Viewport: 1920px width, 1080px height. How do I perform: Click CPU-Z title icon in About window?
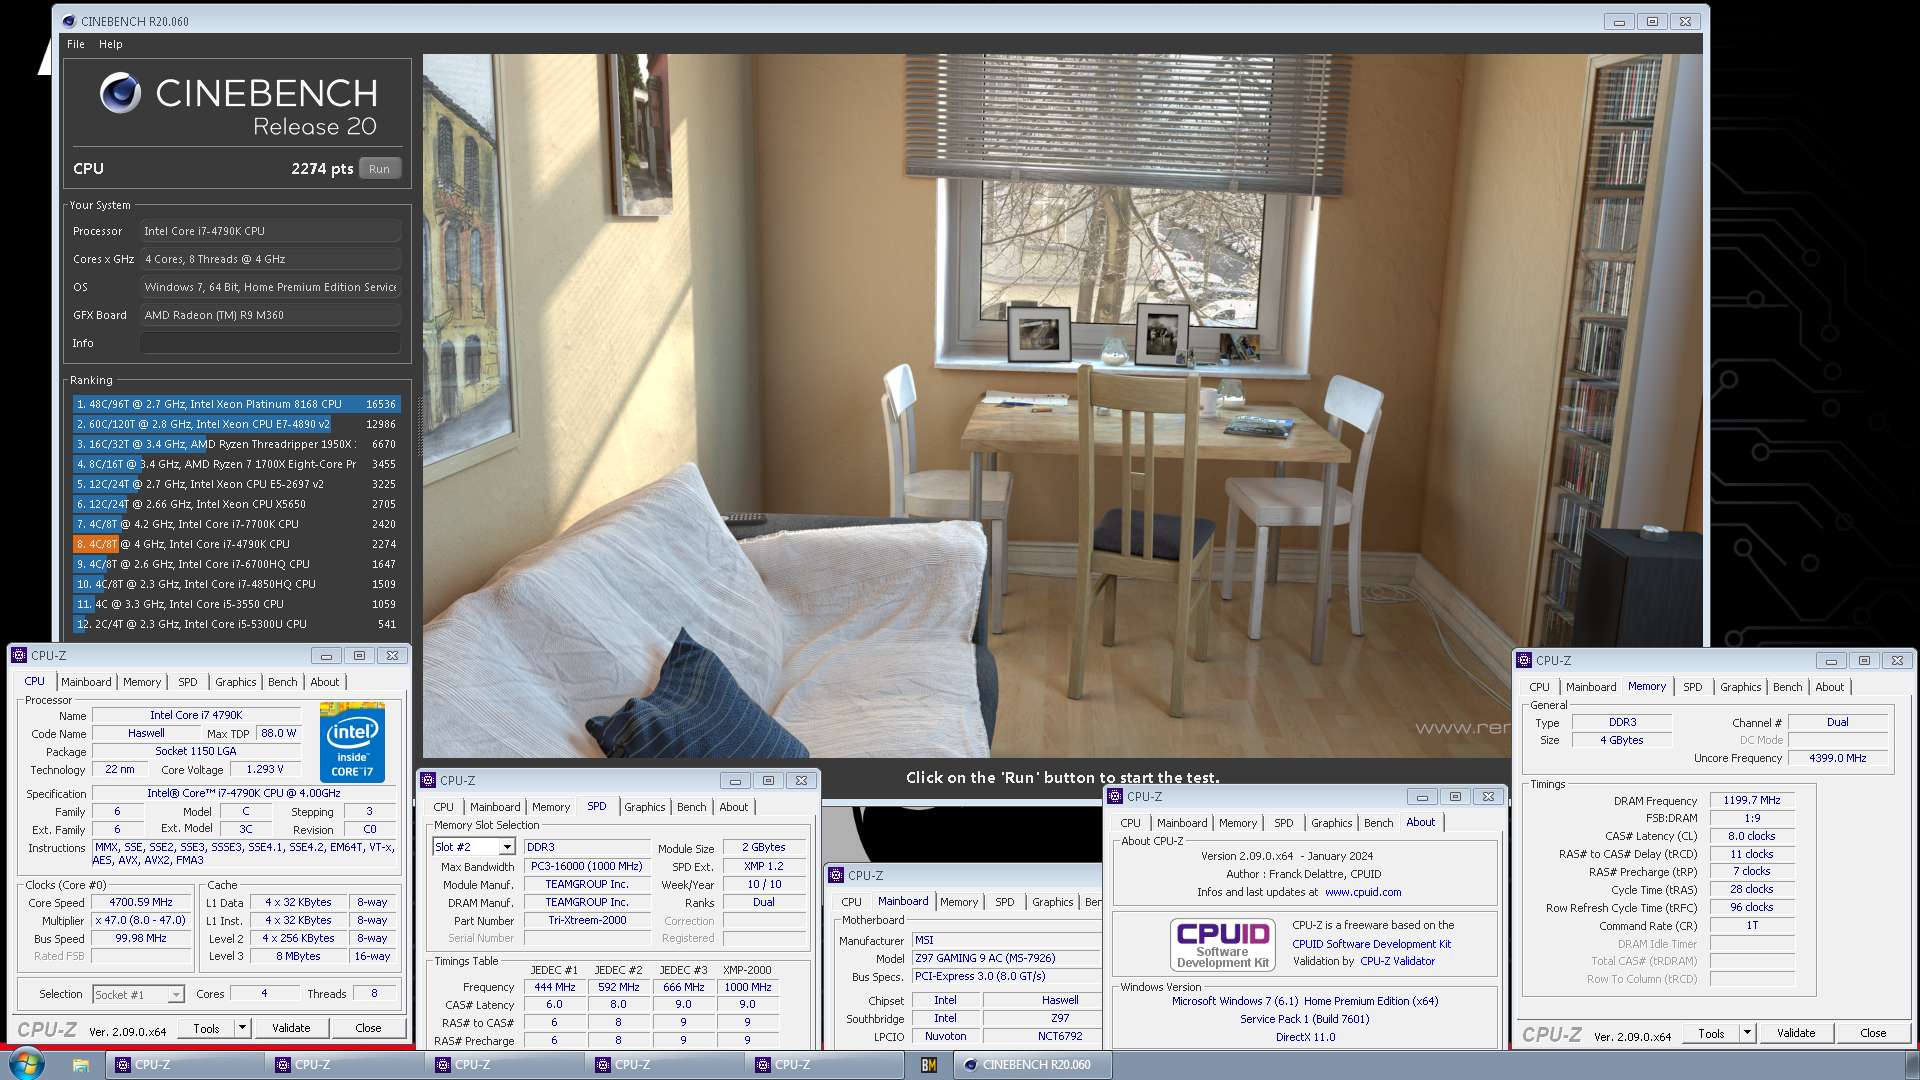(x=1115, y=797)
